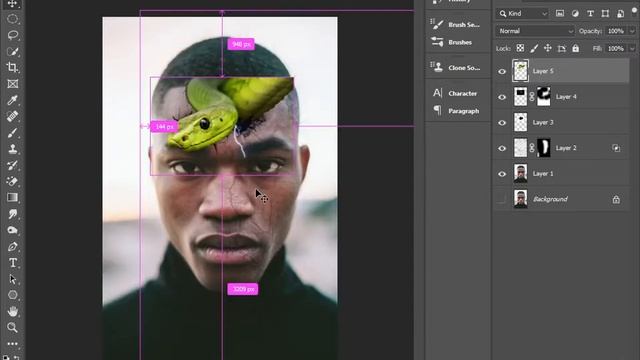Screen dimensions: 640x360
Task: Hide Layer 5 with eye icon
Action: coord(502,71)
